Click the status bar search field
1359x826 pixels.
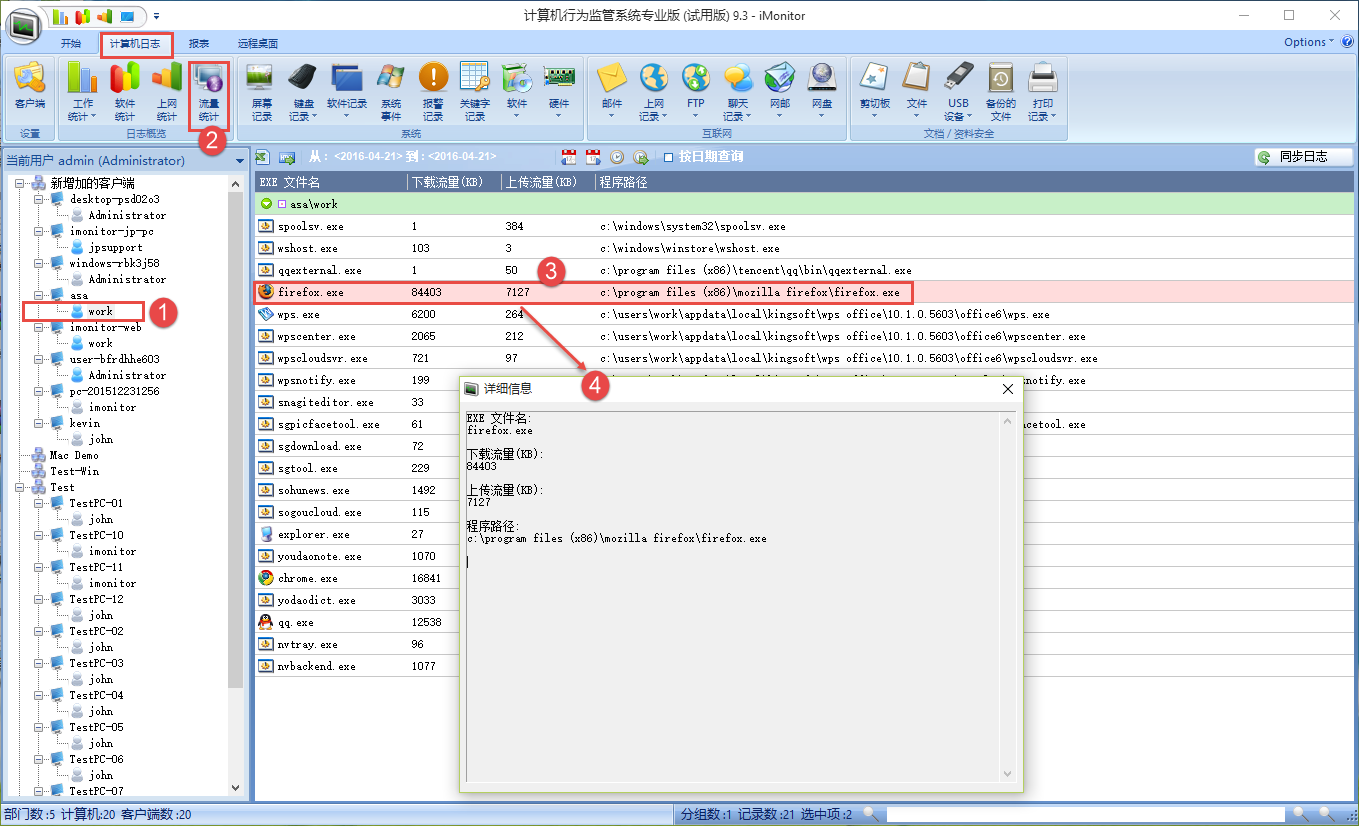[1086, 814]
